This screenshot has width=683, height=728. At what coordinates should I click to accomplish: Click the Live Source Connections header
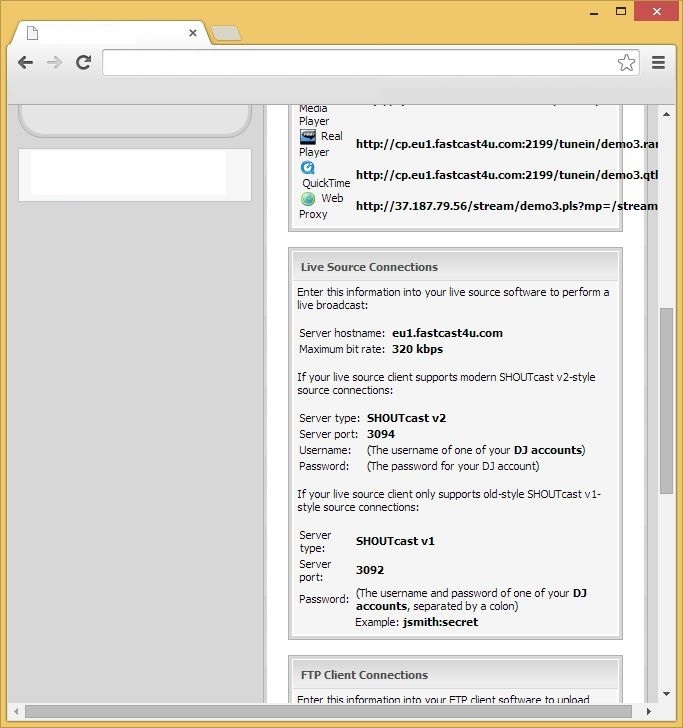tap(369, 267)
